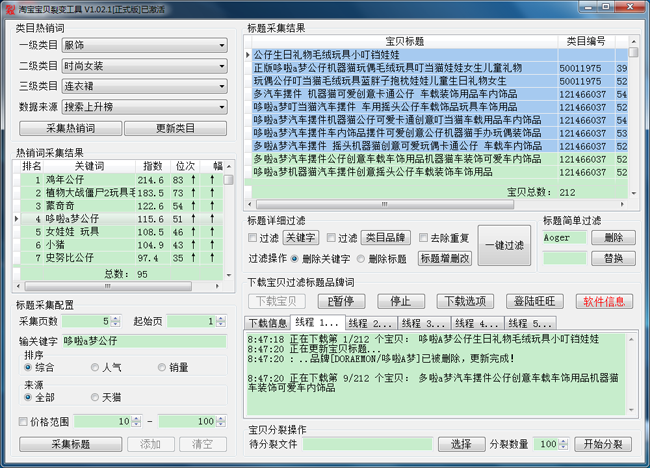The height and width of the screenshot is (468, 650).
Task: Click the 类目编号 column header
Action: point(585,41)
